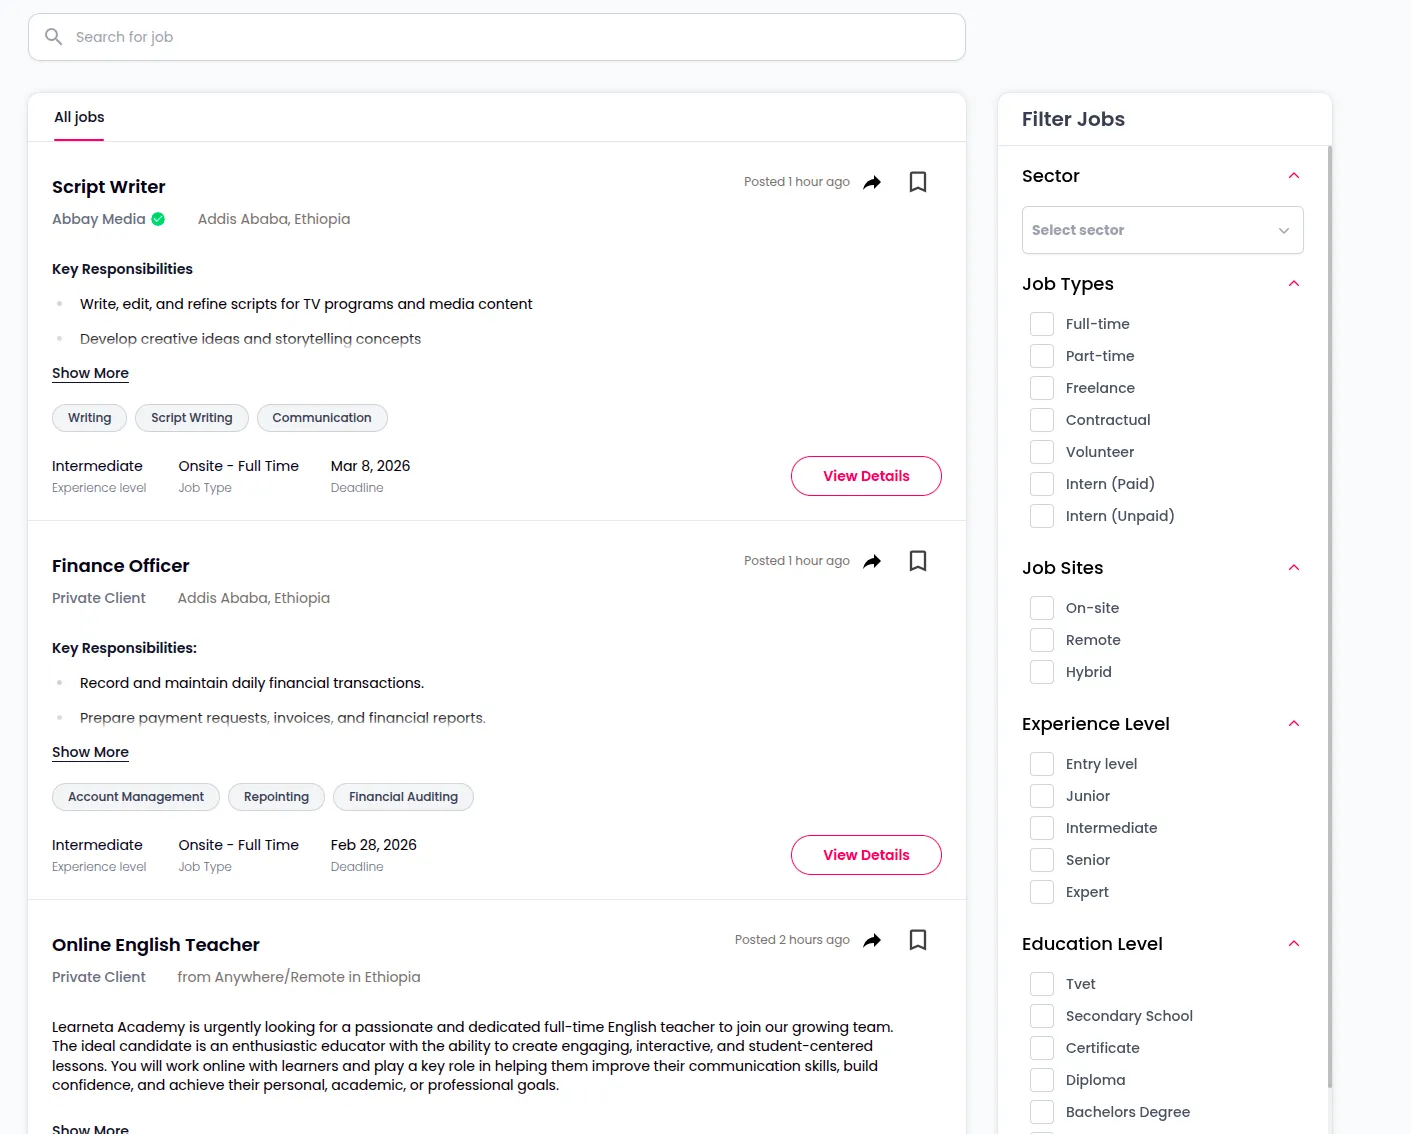Enable the Full-time job type filter
The image size is (1411, 1134).
pyautogui.click(x=1042, y=324)
